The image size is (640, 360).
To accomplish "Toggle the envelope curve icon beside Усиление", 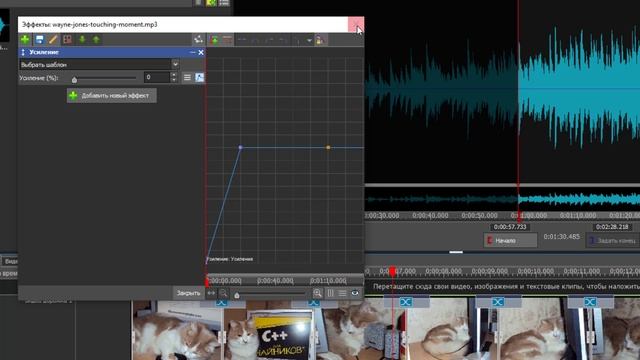I will pyautogui.click(x=199, y=78).
